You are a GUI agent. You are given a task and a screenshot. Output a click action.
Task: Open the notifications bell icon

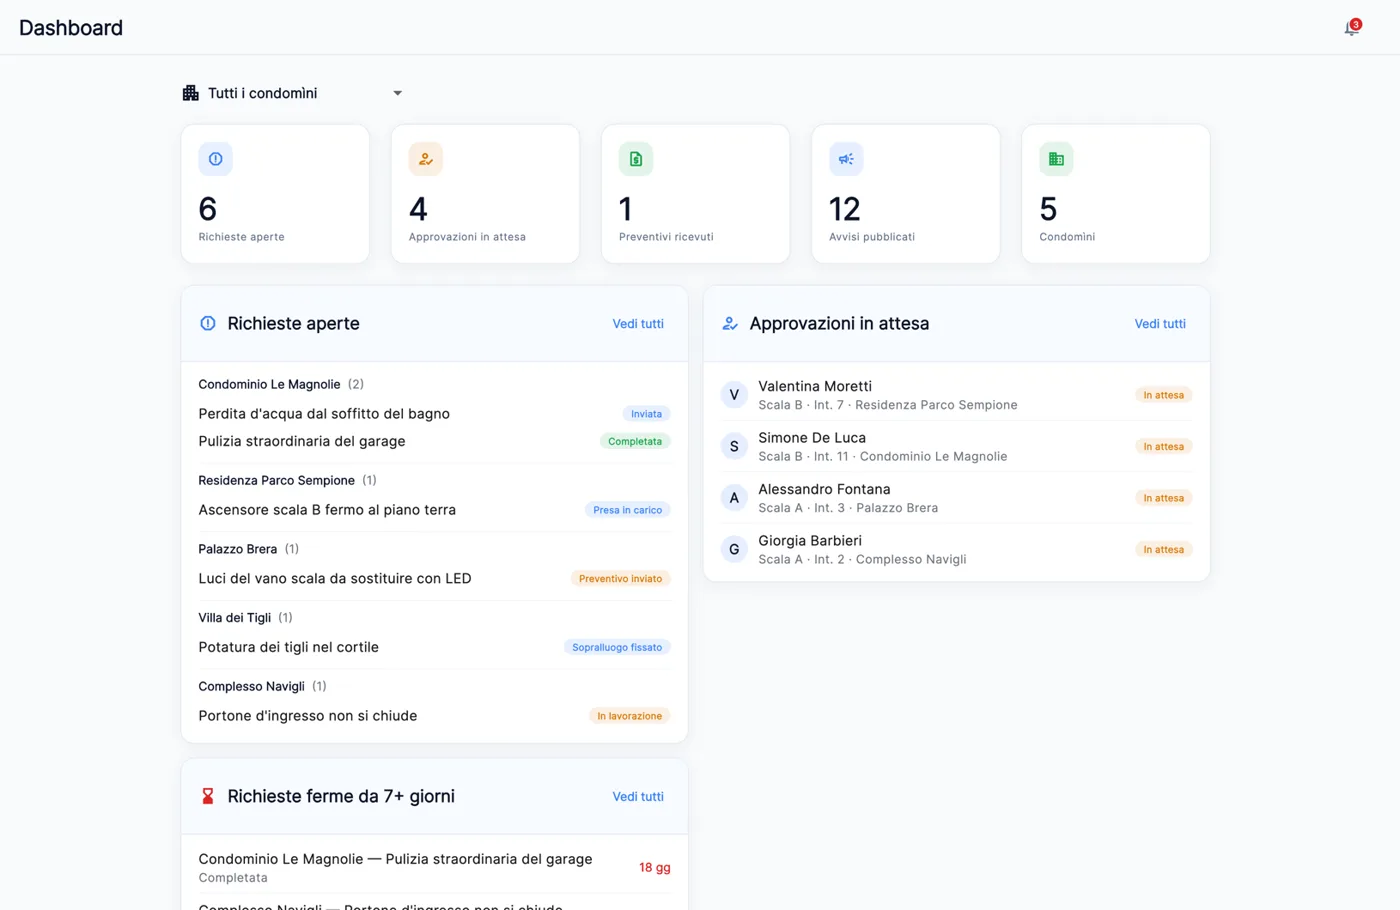coord(1351,28)
